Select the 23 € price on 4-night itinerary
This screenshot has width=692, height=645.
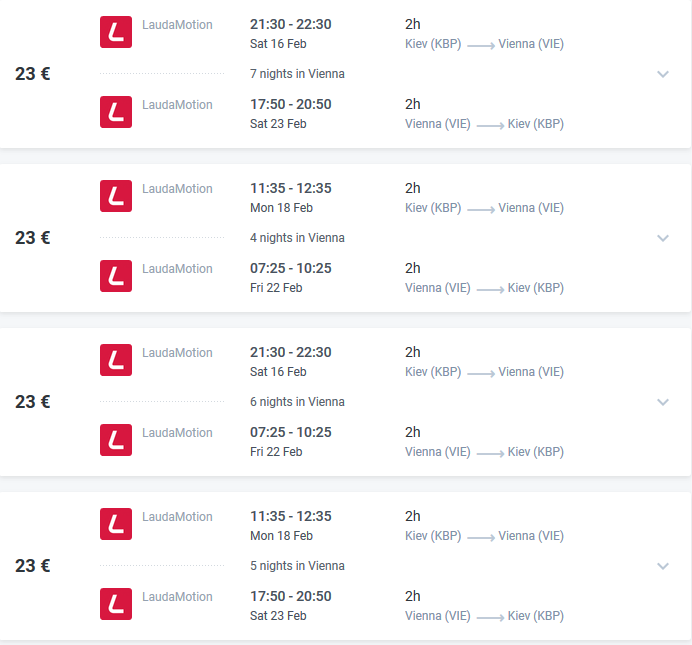(33, 238)
